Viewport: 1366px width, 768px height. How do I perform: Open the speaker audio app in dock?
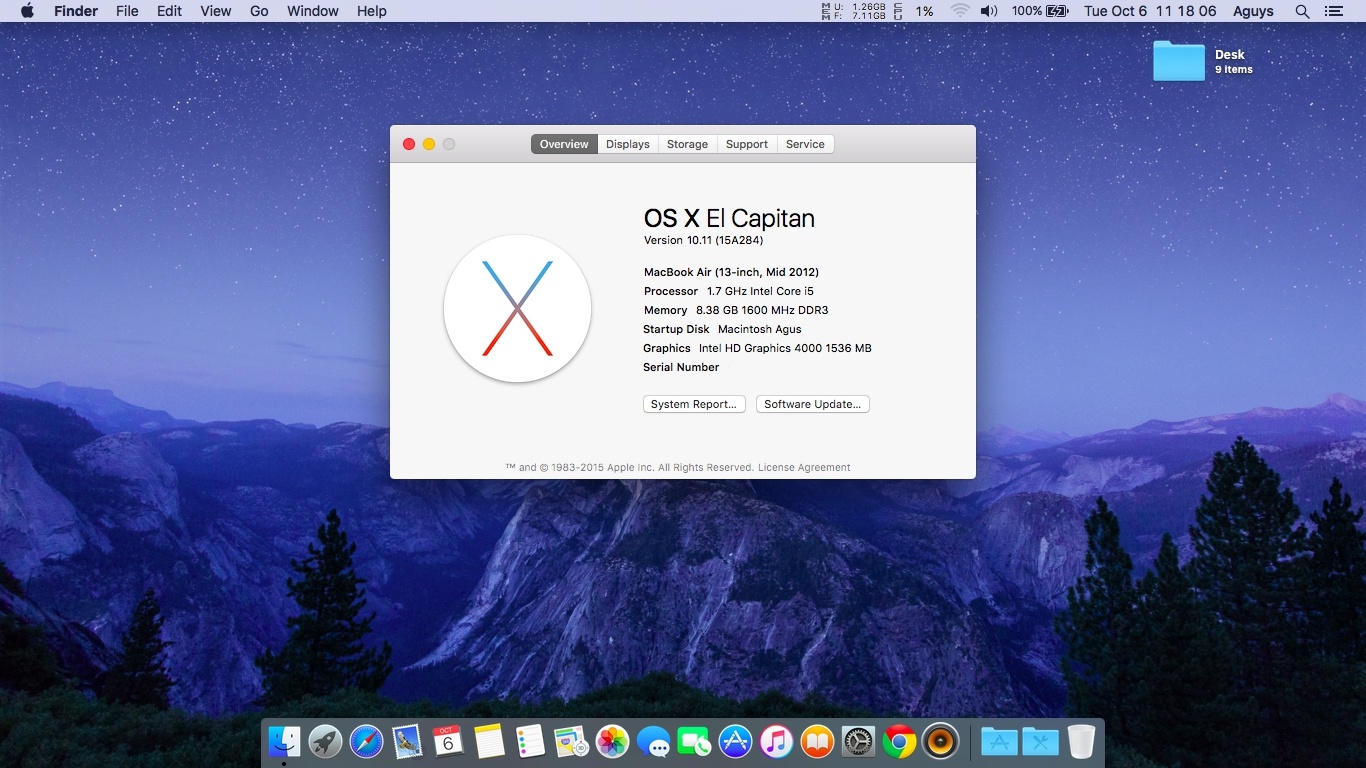[940, 741]
